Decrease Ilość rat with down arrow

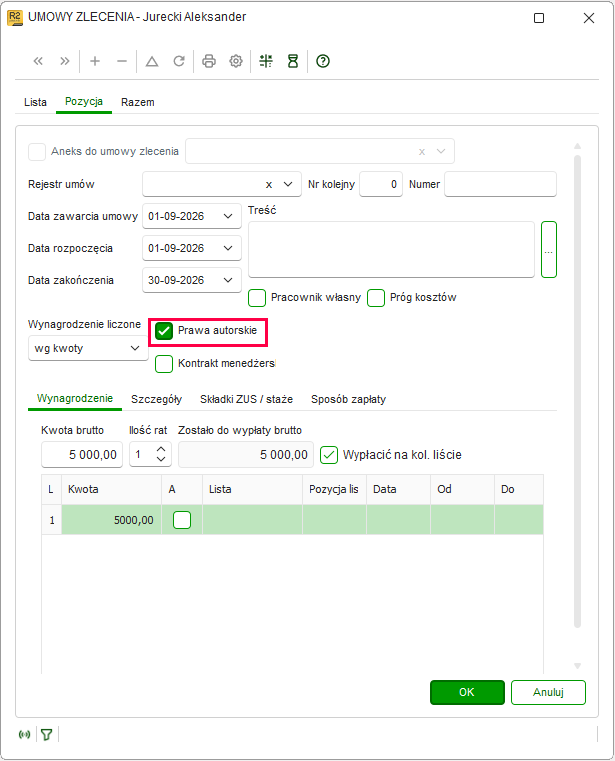coord(161,459)
